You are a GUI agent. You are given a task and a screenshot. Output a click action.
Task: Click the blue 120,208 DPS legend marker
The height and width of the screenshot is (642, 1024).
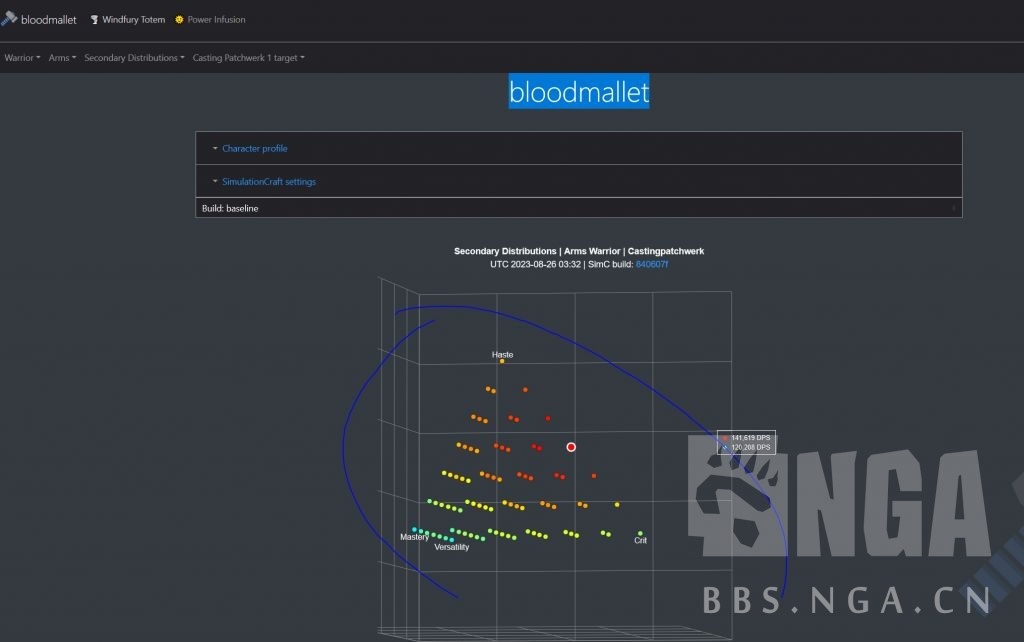(725, 448)
